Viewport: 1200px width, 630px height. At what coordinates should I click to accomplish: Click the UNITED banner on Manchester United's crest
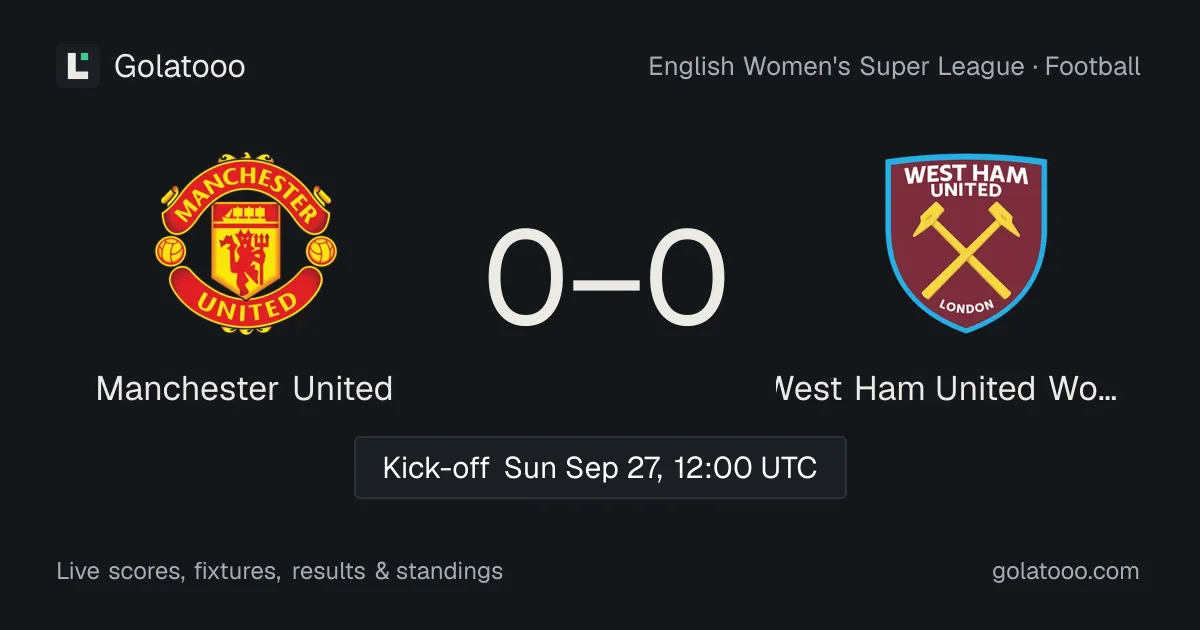coord(245,303)
